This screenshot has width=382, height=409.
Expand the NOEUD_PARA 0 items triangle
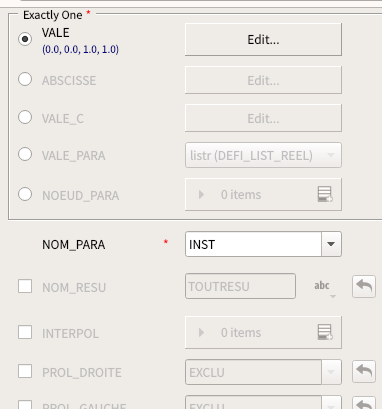[x=201, y=195]
